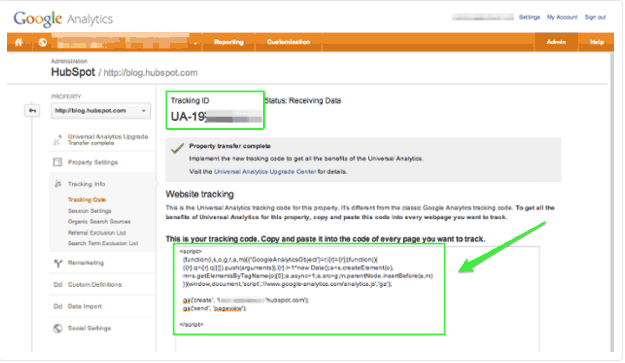Click the Social Settings globe icon

(58, 328)
